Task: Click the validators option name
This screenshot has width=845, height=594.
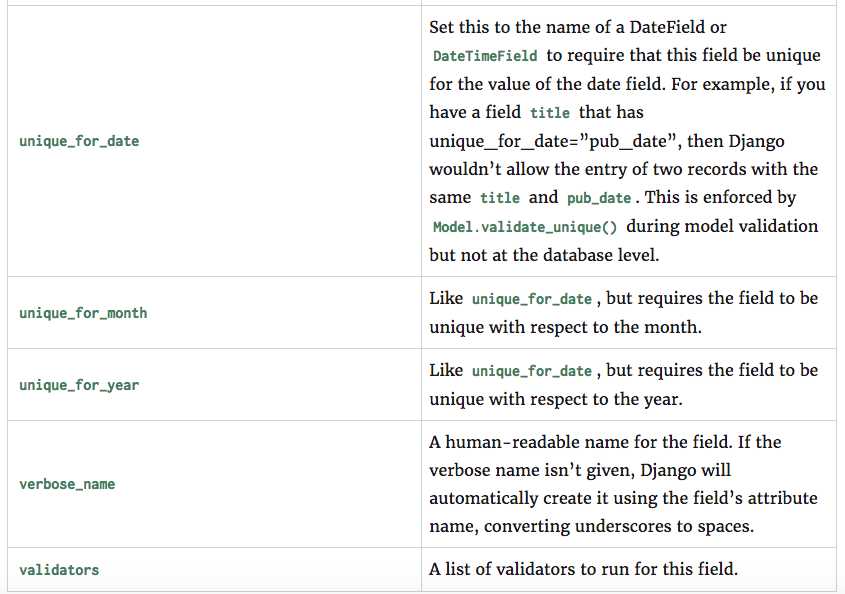Action: click(x=59, y=570)
